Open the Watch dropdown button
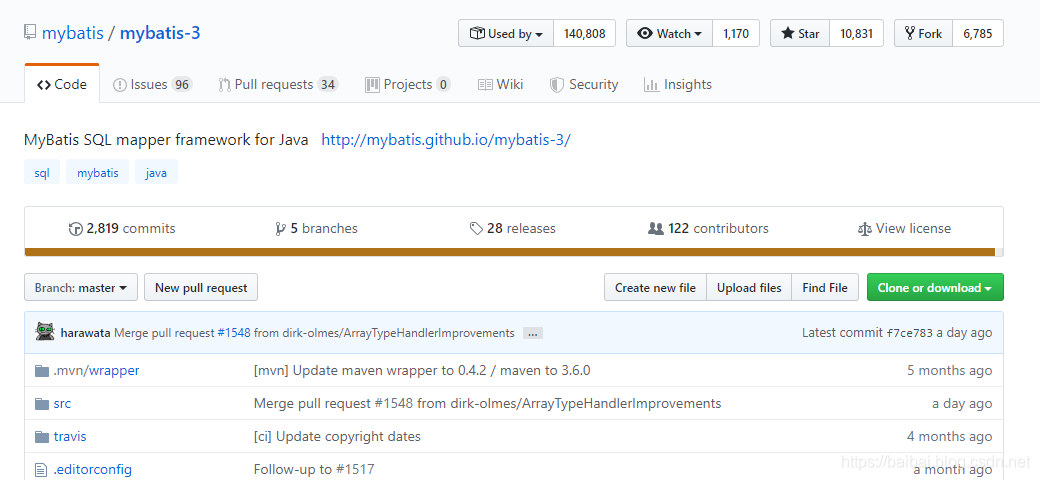 [x=669, y=33]
